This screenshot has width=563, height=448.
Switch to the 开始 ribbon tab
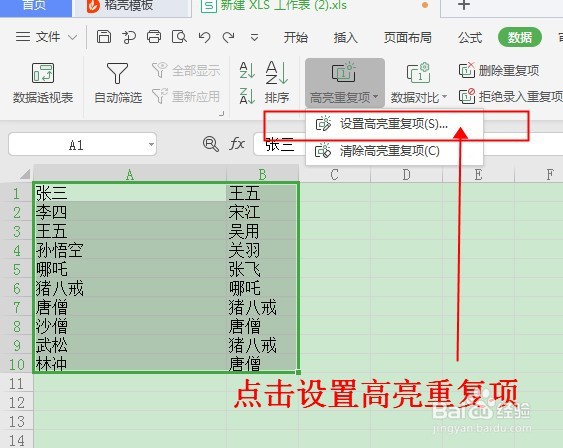coord(296,37)
